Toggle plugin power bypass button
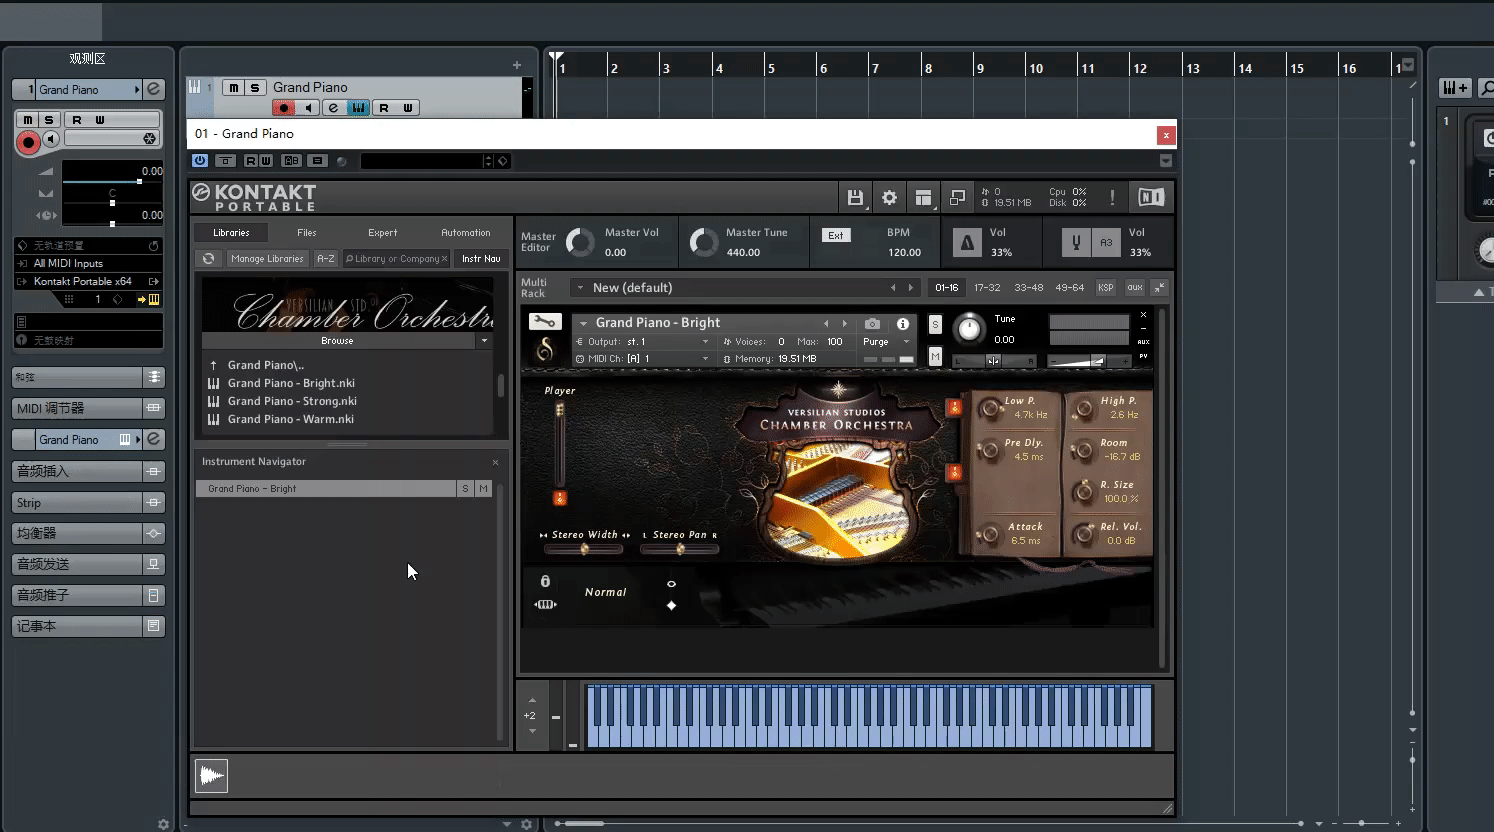 (200, 161)
